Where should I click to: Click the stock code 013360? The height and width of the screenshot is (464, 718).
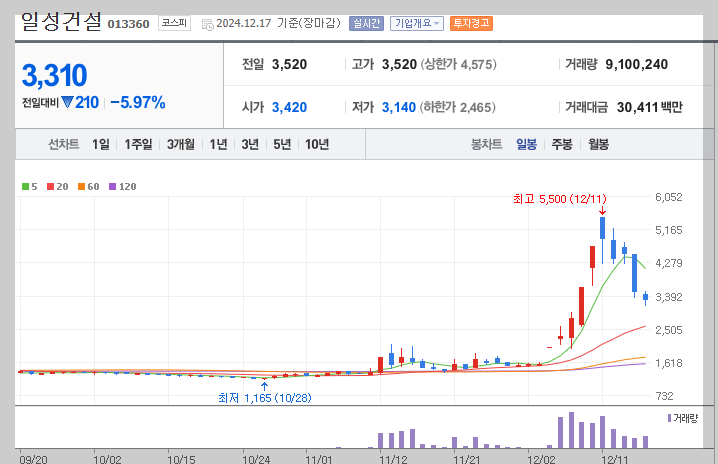click(x=128, y=24)
